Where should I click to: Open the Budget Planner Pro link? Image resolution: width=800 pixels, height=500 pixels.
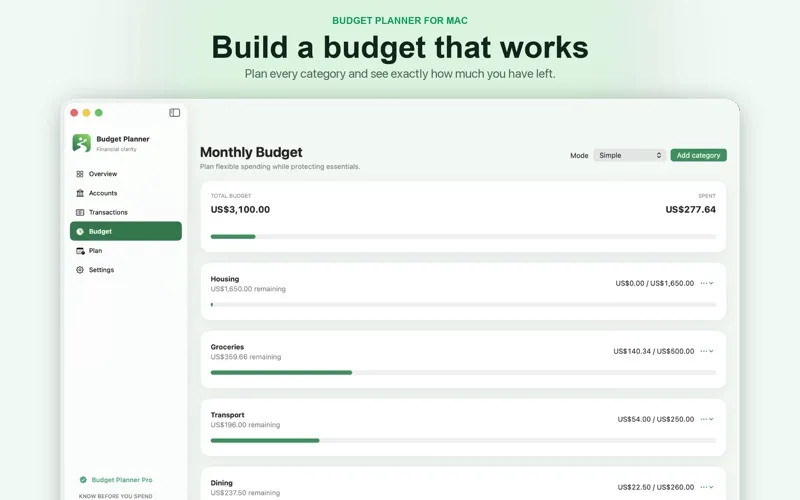(x=122, y=480)
